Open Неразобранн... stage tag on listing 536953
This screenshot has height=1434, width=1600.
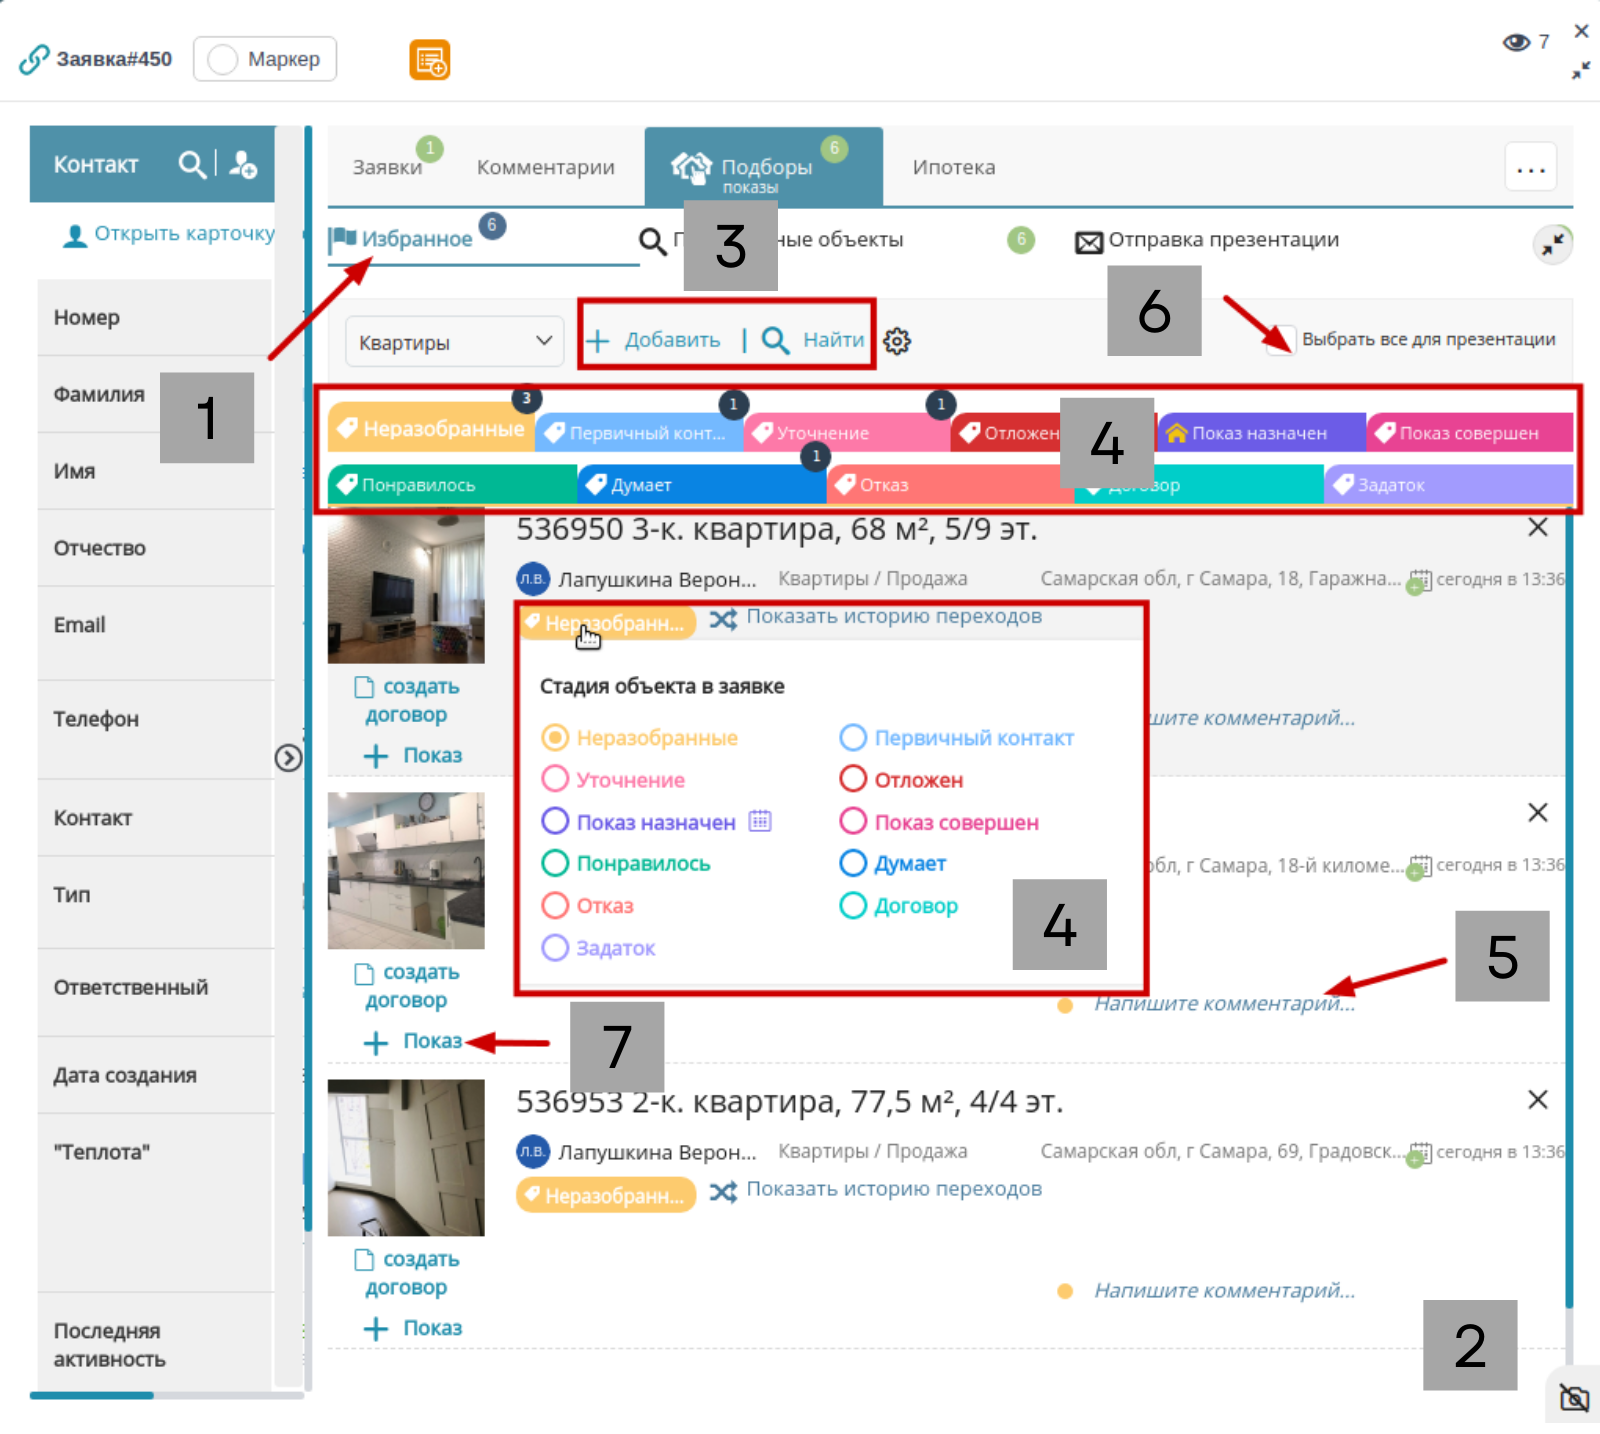coord(606,1195)
